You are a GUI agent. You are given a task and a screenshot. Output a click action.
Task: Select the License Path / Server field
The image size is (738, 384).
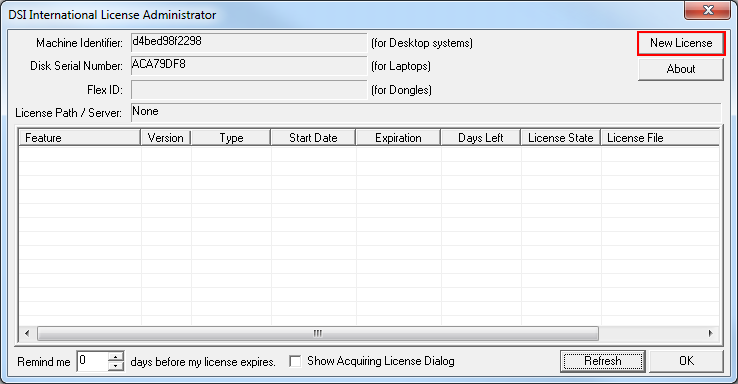pos(426,112)
